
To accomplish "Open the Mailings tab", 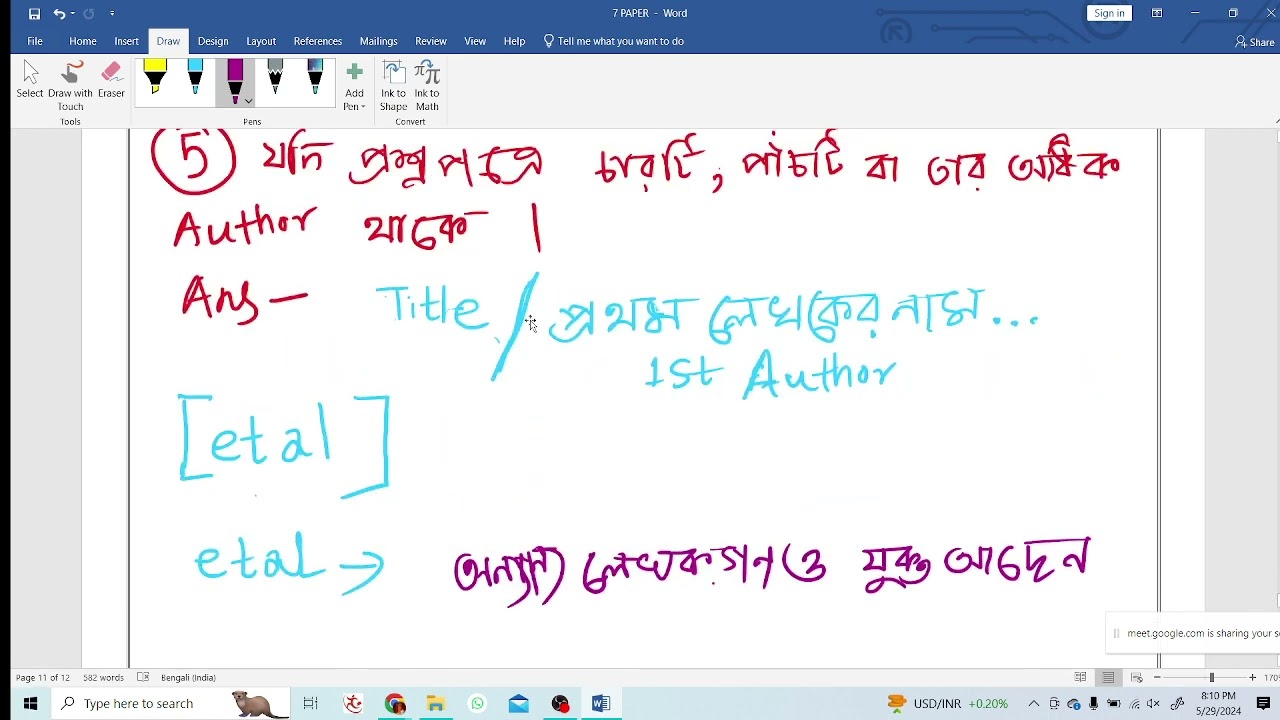I will (x=379, y=41).
